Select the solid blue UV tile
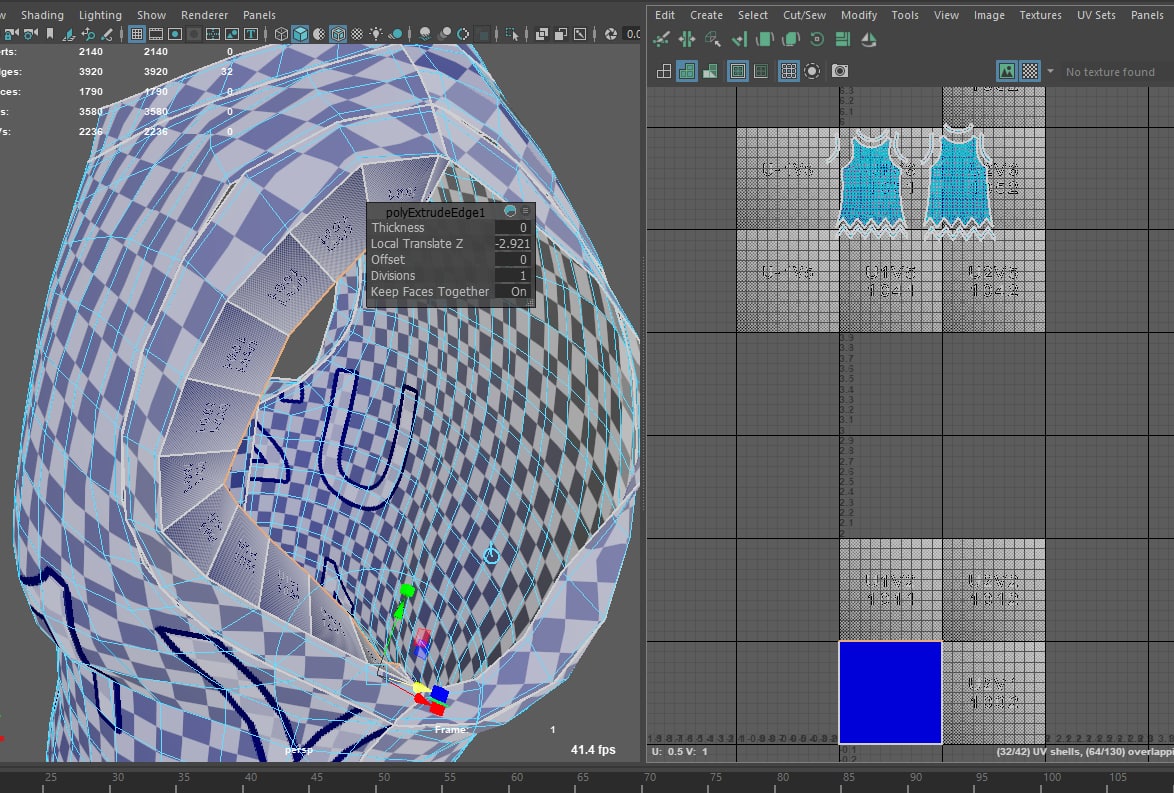The image size is (1174, 793). point(890,693)
